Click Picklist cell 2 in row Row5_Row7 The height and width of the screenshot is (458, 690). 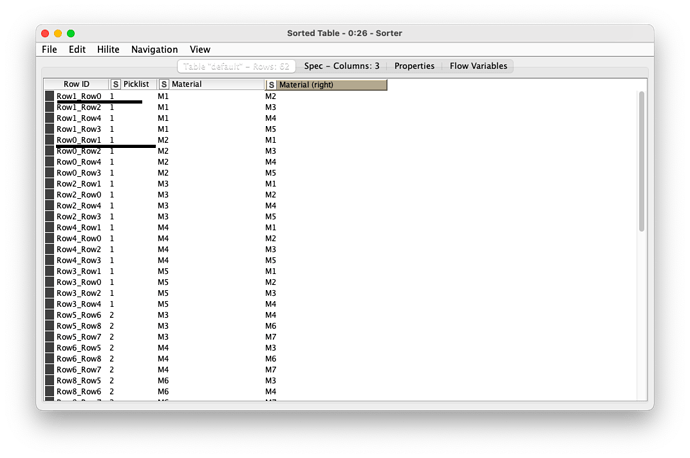pos(112,337)
